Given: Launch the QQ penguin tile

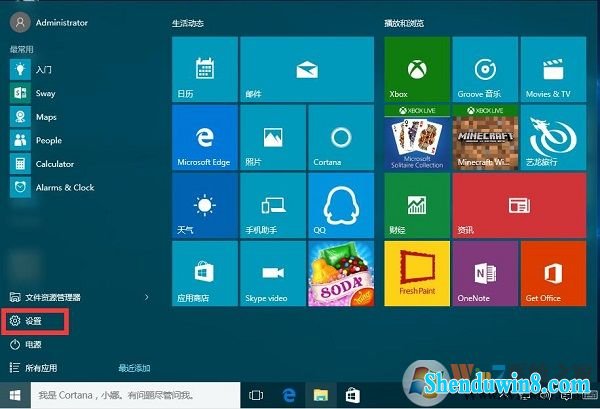Looking at the screenshot, I should click(341, 205).
